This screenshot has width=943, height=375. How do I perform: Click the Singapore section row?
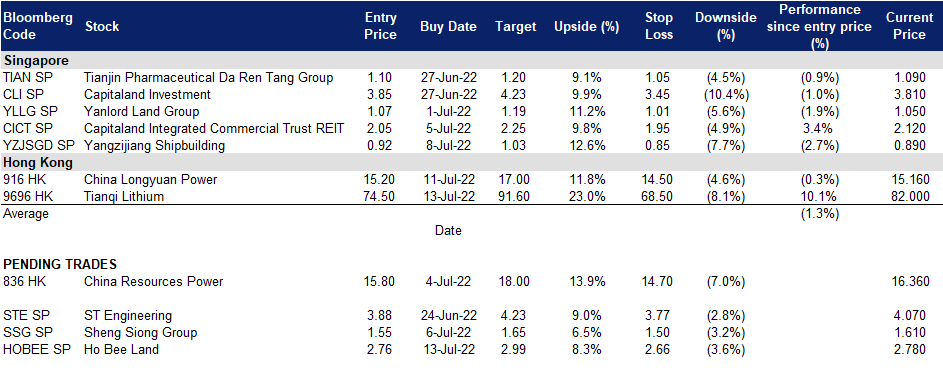pos(472,60)
